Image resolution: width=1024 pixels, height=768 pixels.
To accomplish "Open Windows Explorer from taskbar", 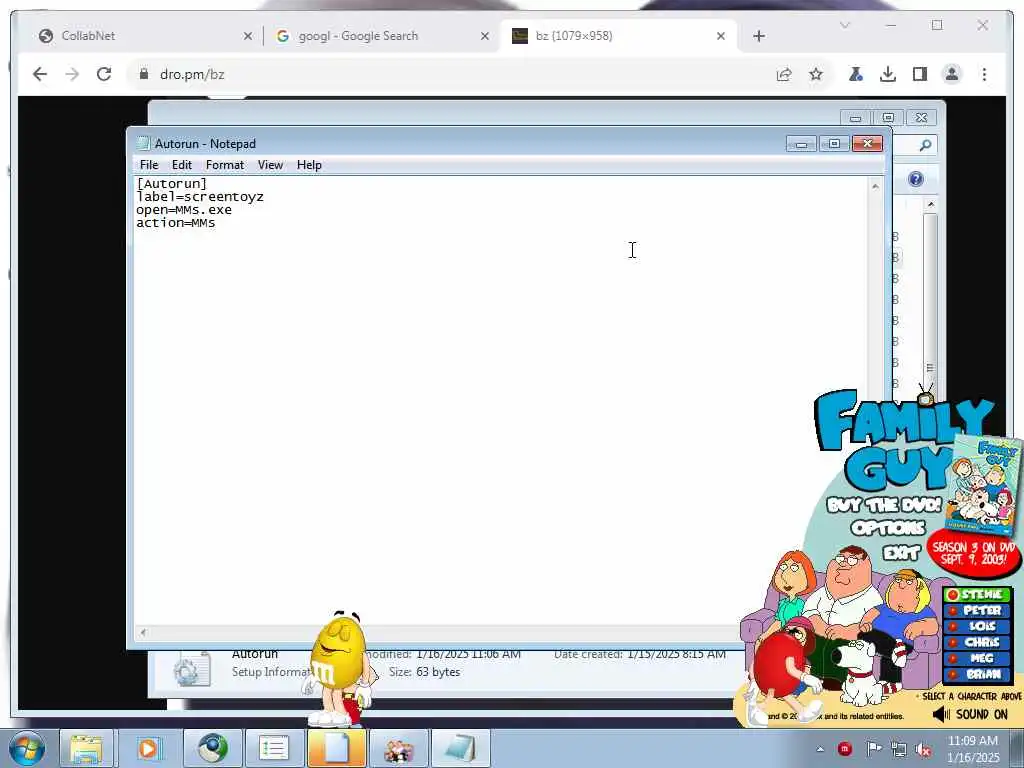I will coord(86,748).
